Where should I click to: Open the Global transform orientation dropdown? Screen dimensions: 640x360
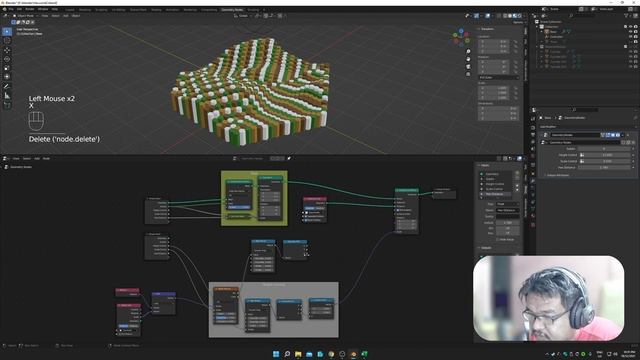click(244, 16)
